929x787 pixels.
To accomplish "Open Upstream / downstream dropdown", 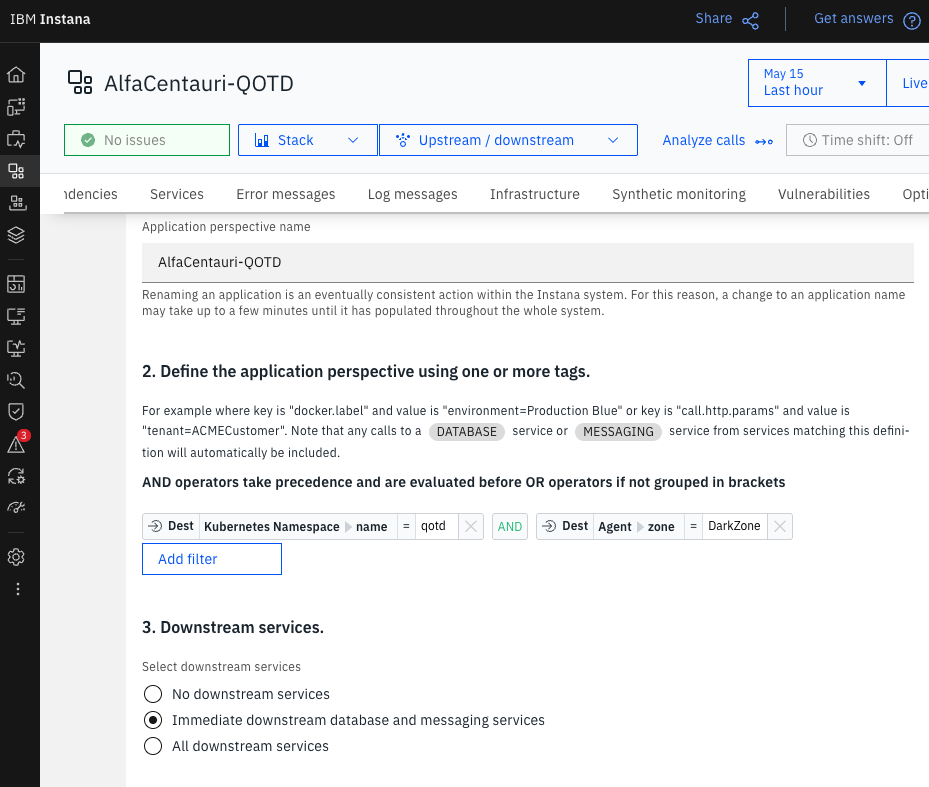I will point(508,140).
